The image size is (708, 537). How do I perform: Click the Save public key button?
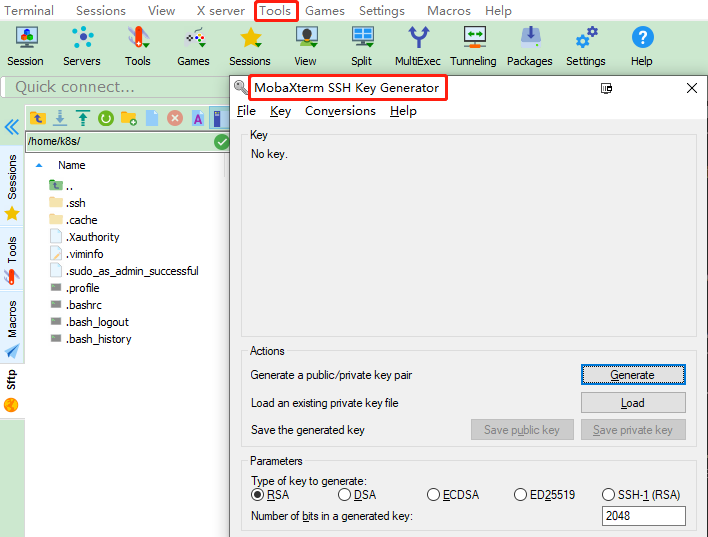tap(522, 430)
